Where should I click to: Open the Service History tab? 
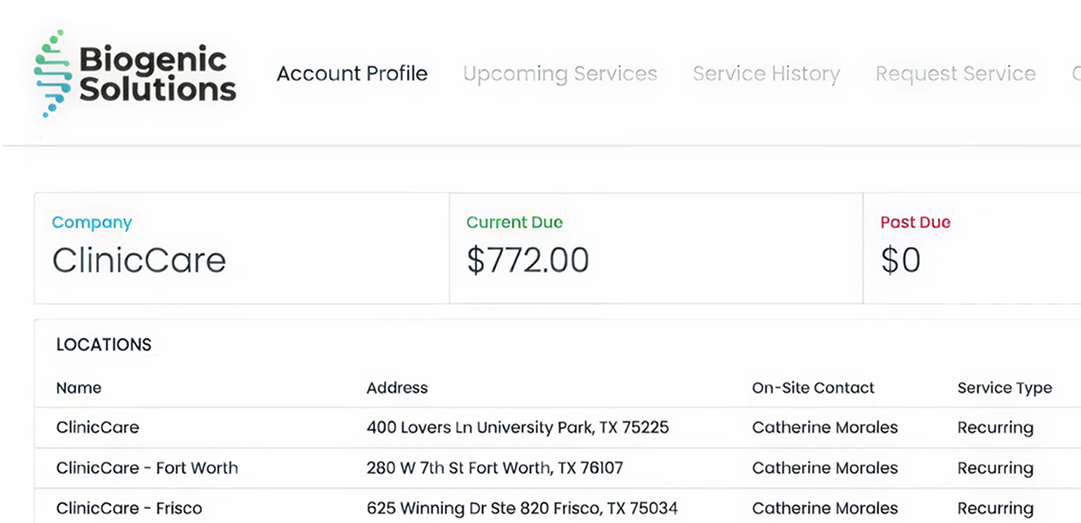click(x=766, y=74)
